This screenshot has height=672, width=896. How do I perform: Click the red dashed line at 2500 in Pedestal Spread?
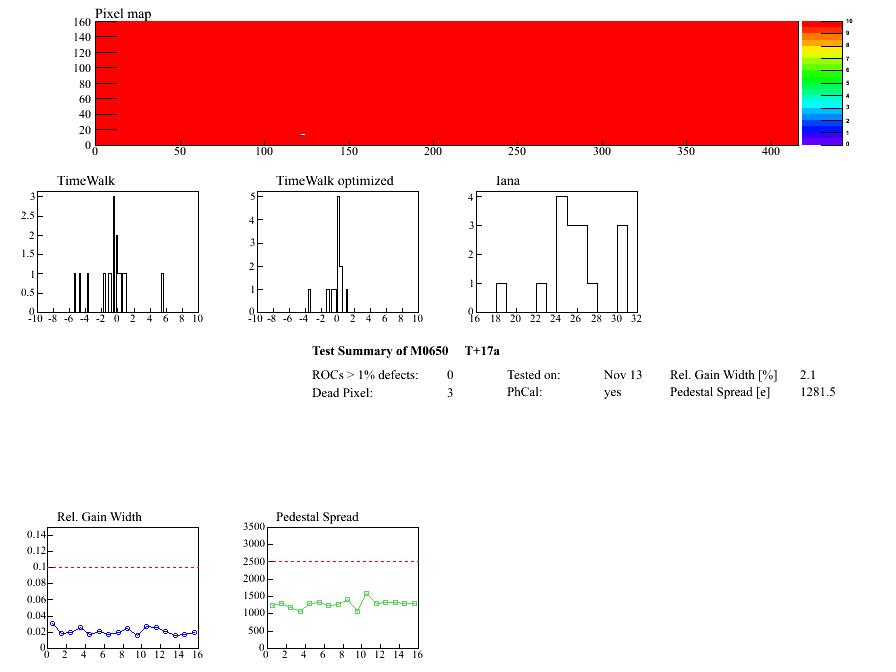tap(343, 561)
